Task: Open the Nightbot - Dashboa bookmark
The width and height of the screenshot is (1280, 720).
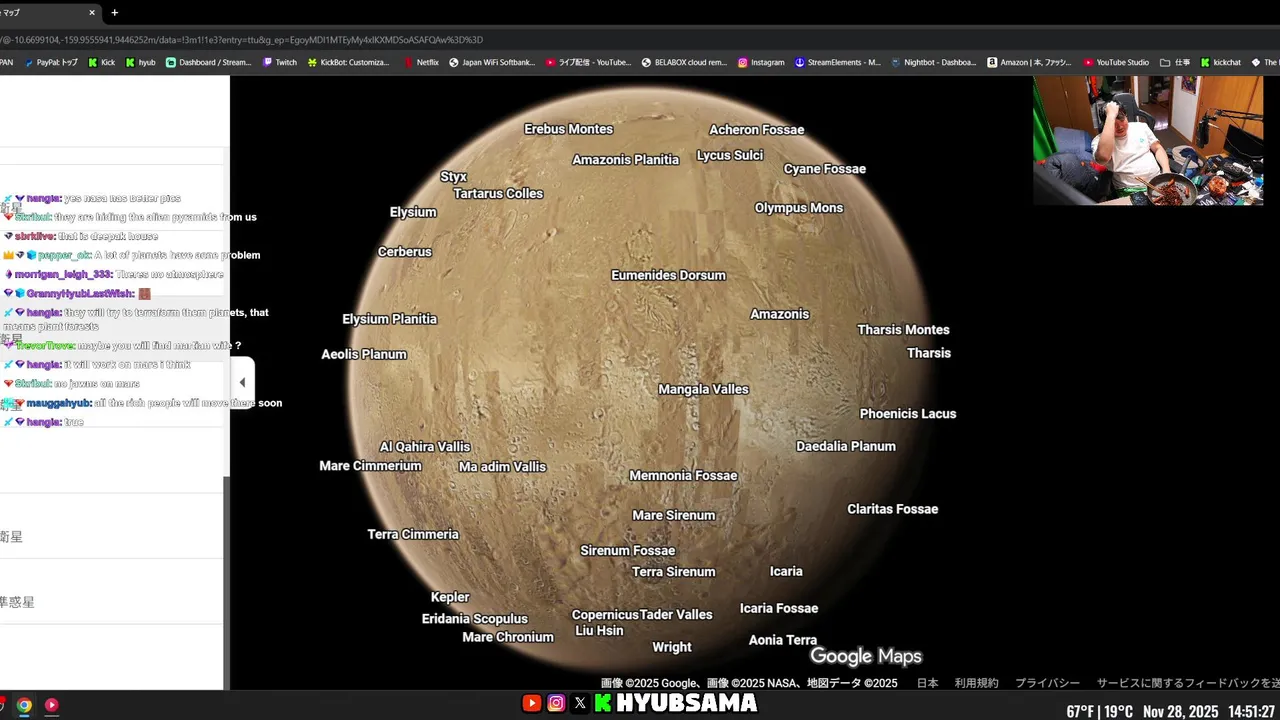Action: click(934, 62)
